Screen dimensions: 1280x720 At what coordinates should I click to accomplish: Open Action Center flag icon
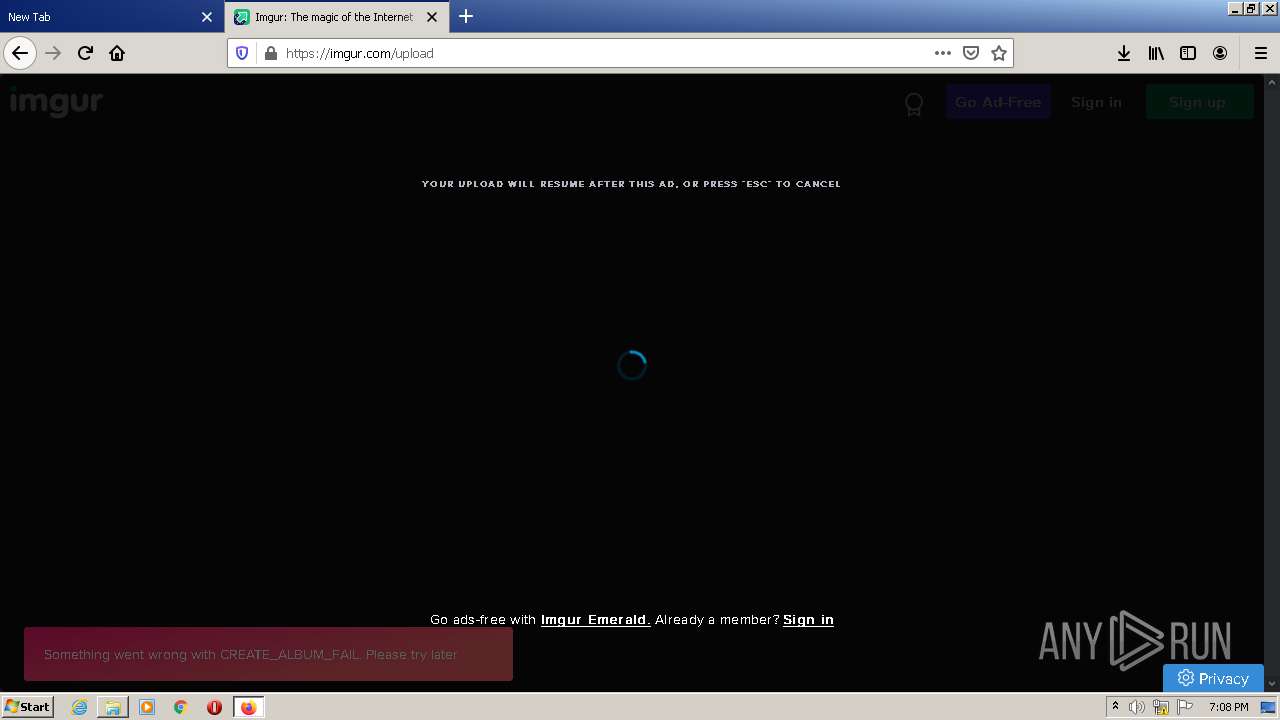point(1185,707)
